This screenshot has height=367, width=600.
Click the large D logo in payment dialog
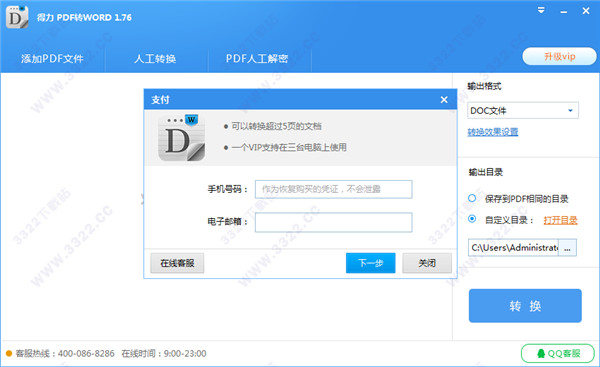[182, 138]
